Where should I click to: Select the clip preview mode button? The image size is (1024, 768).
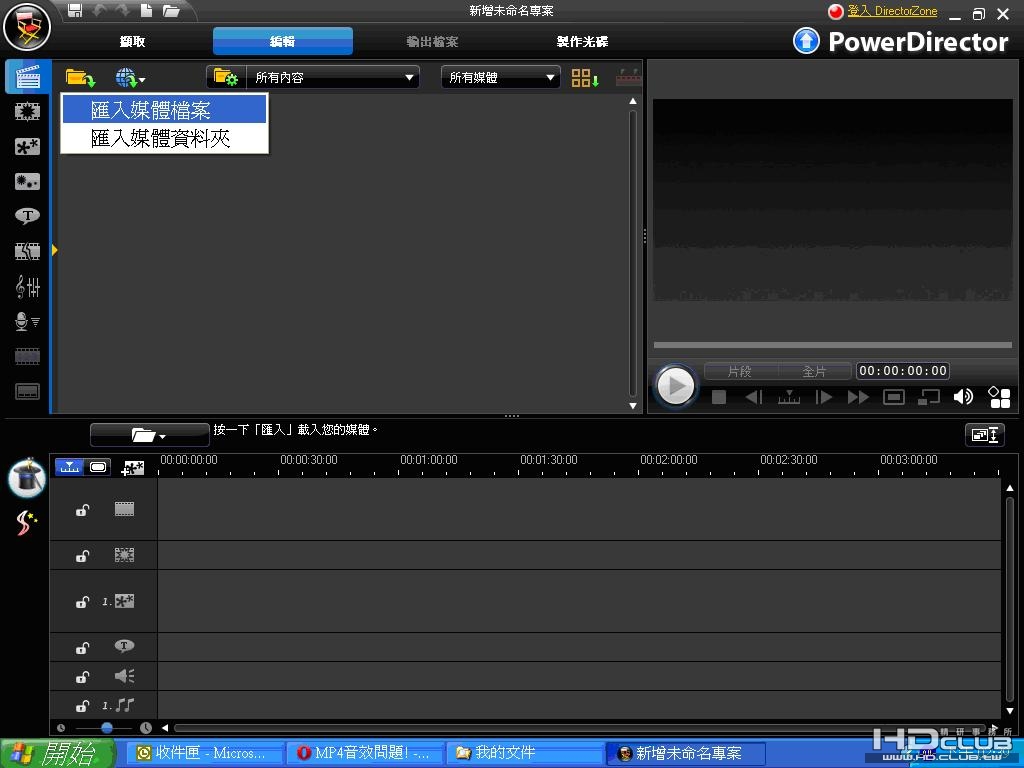point(741,371)
